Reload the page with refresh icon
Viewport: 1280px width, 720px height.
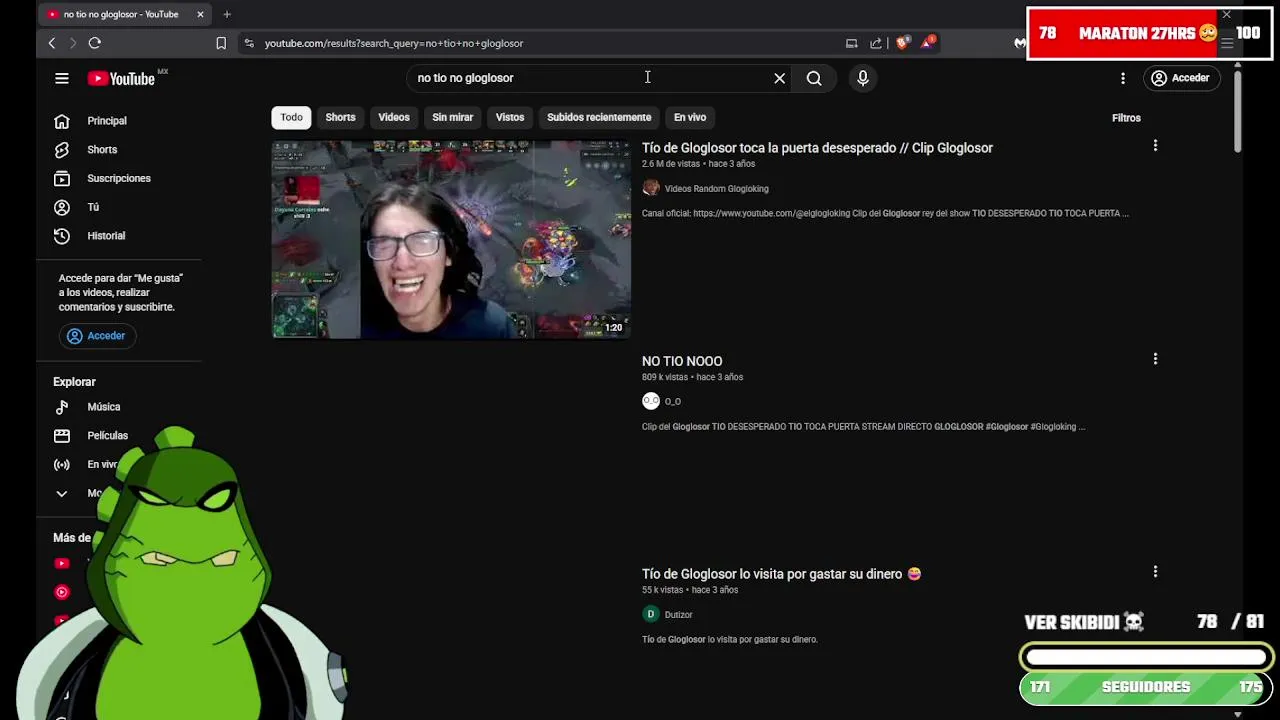95,43
